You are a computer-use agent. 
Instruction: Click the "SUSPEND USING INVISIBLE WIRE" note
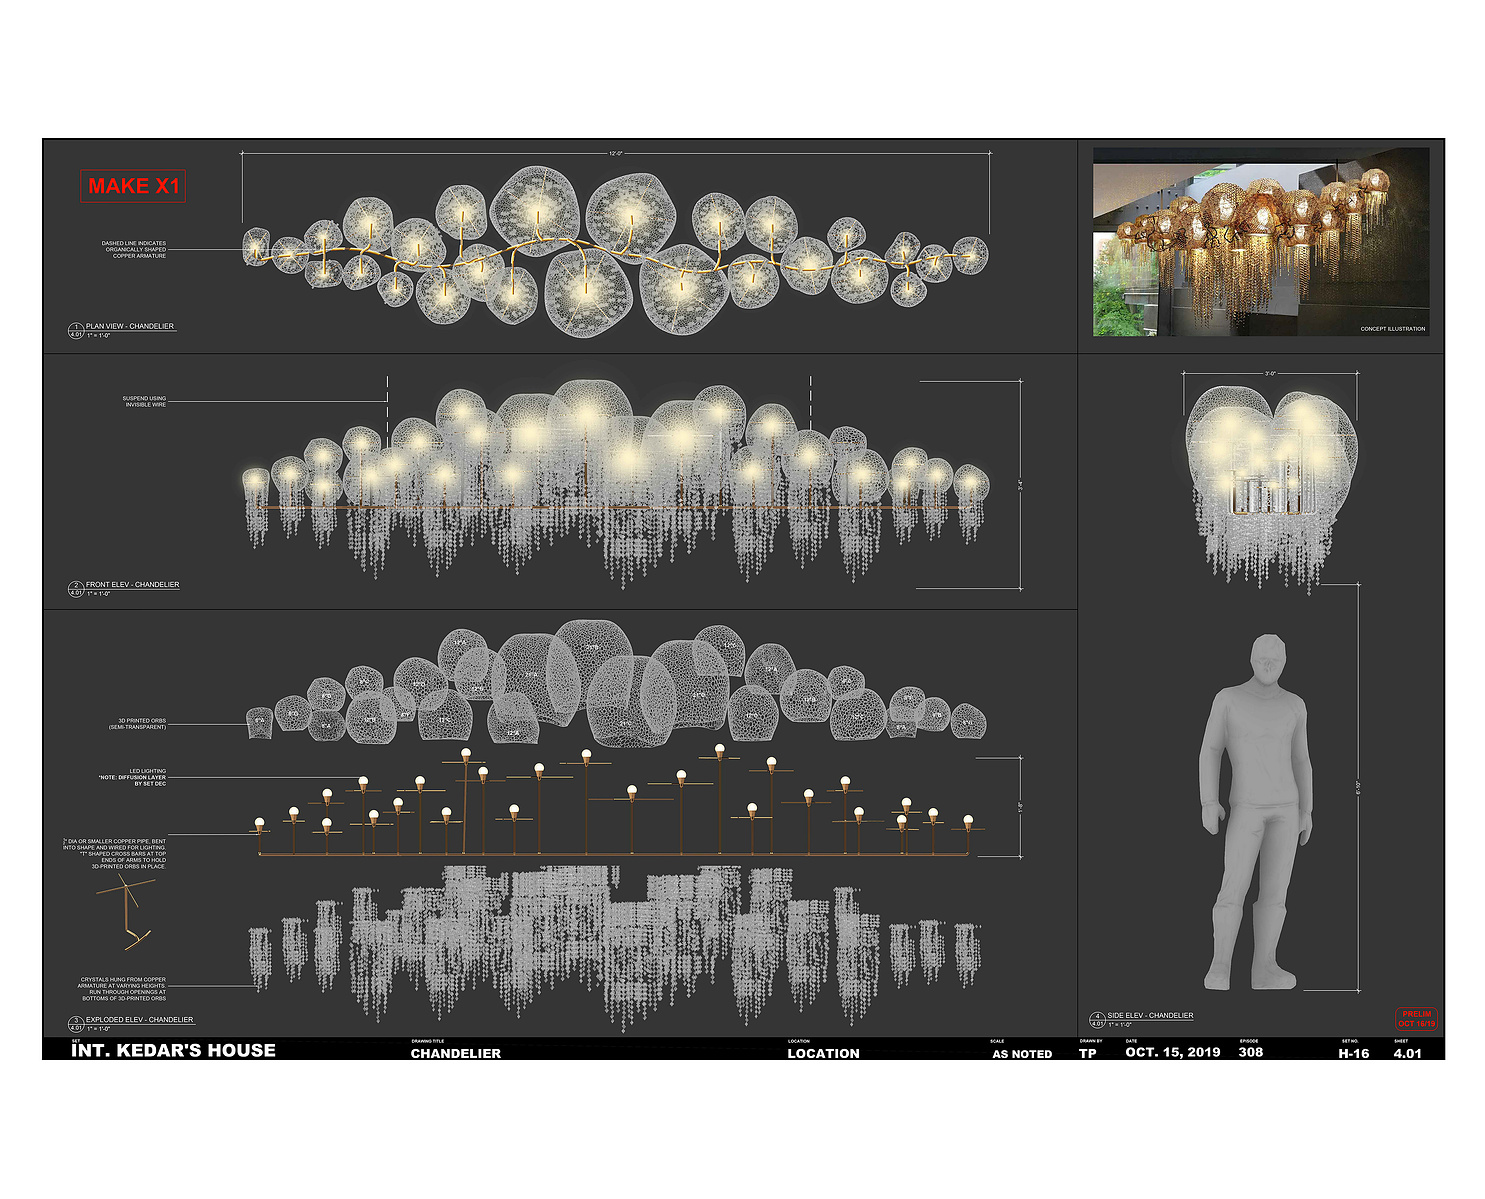pyautogui.click(x=144, y=401)
